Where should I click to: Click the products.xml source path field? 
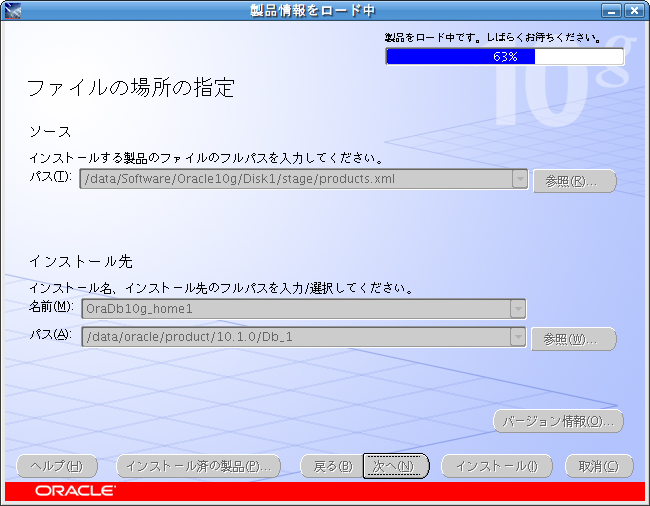coord(304,179)
